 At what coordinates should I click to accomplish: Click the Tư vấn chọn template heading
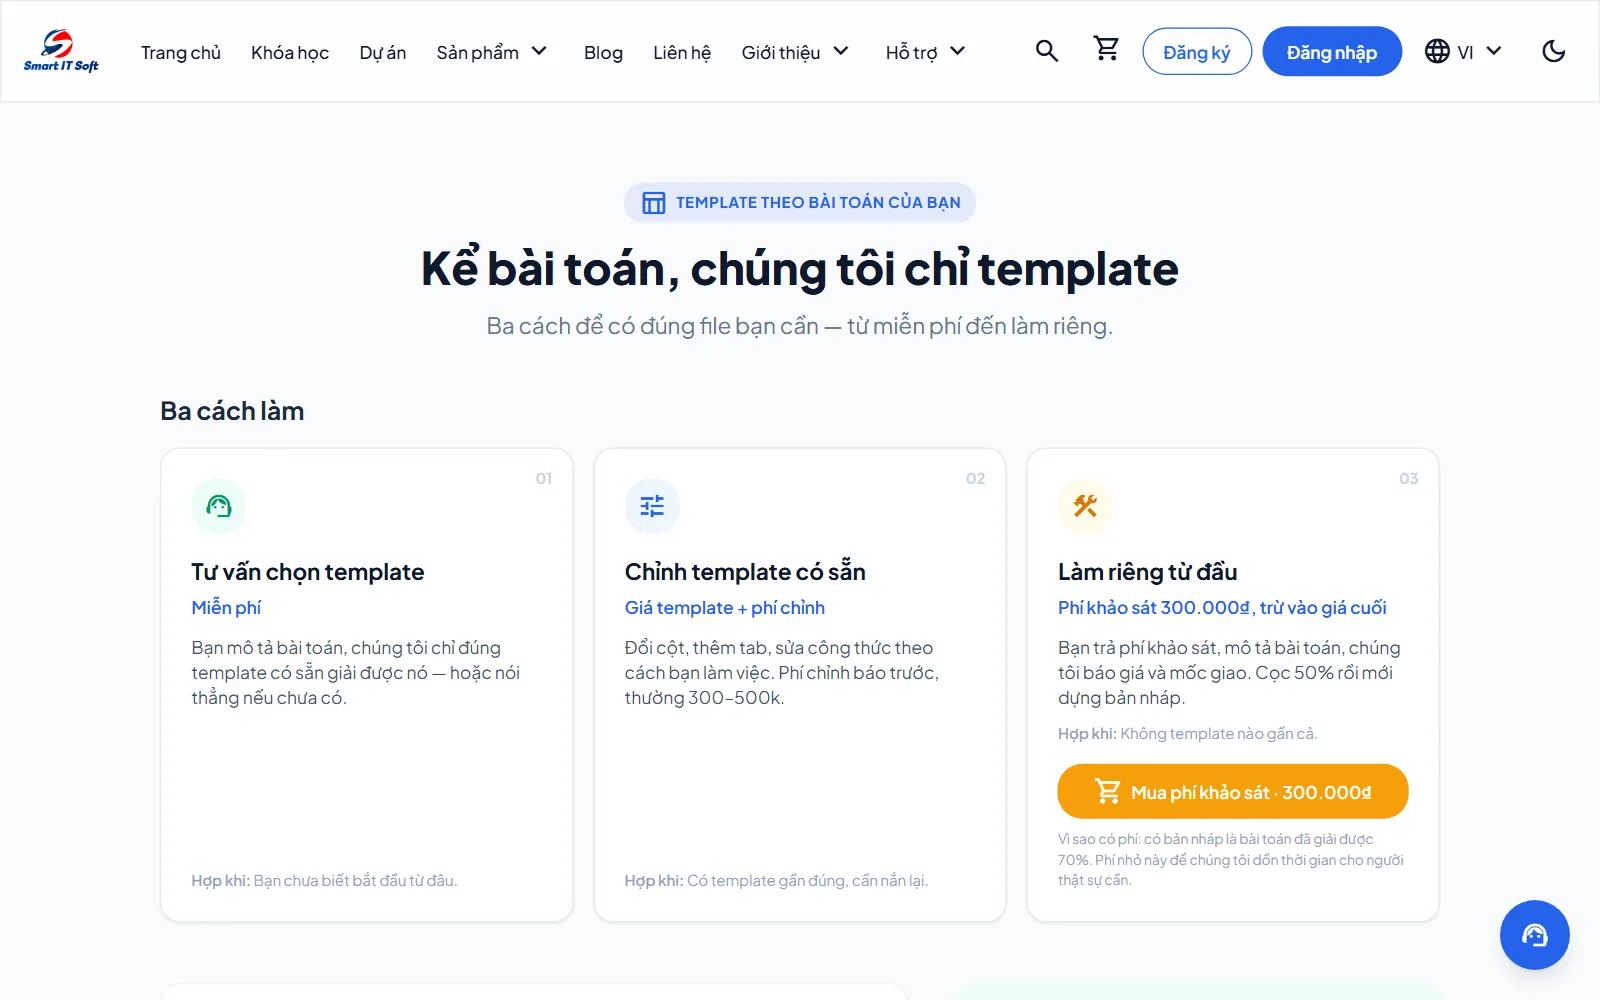pyautogui.click(x=308, y=572)
